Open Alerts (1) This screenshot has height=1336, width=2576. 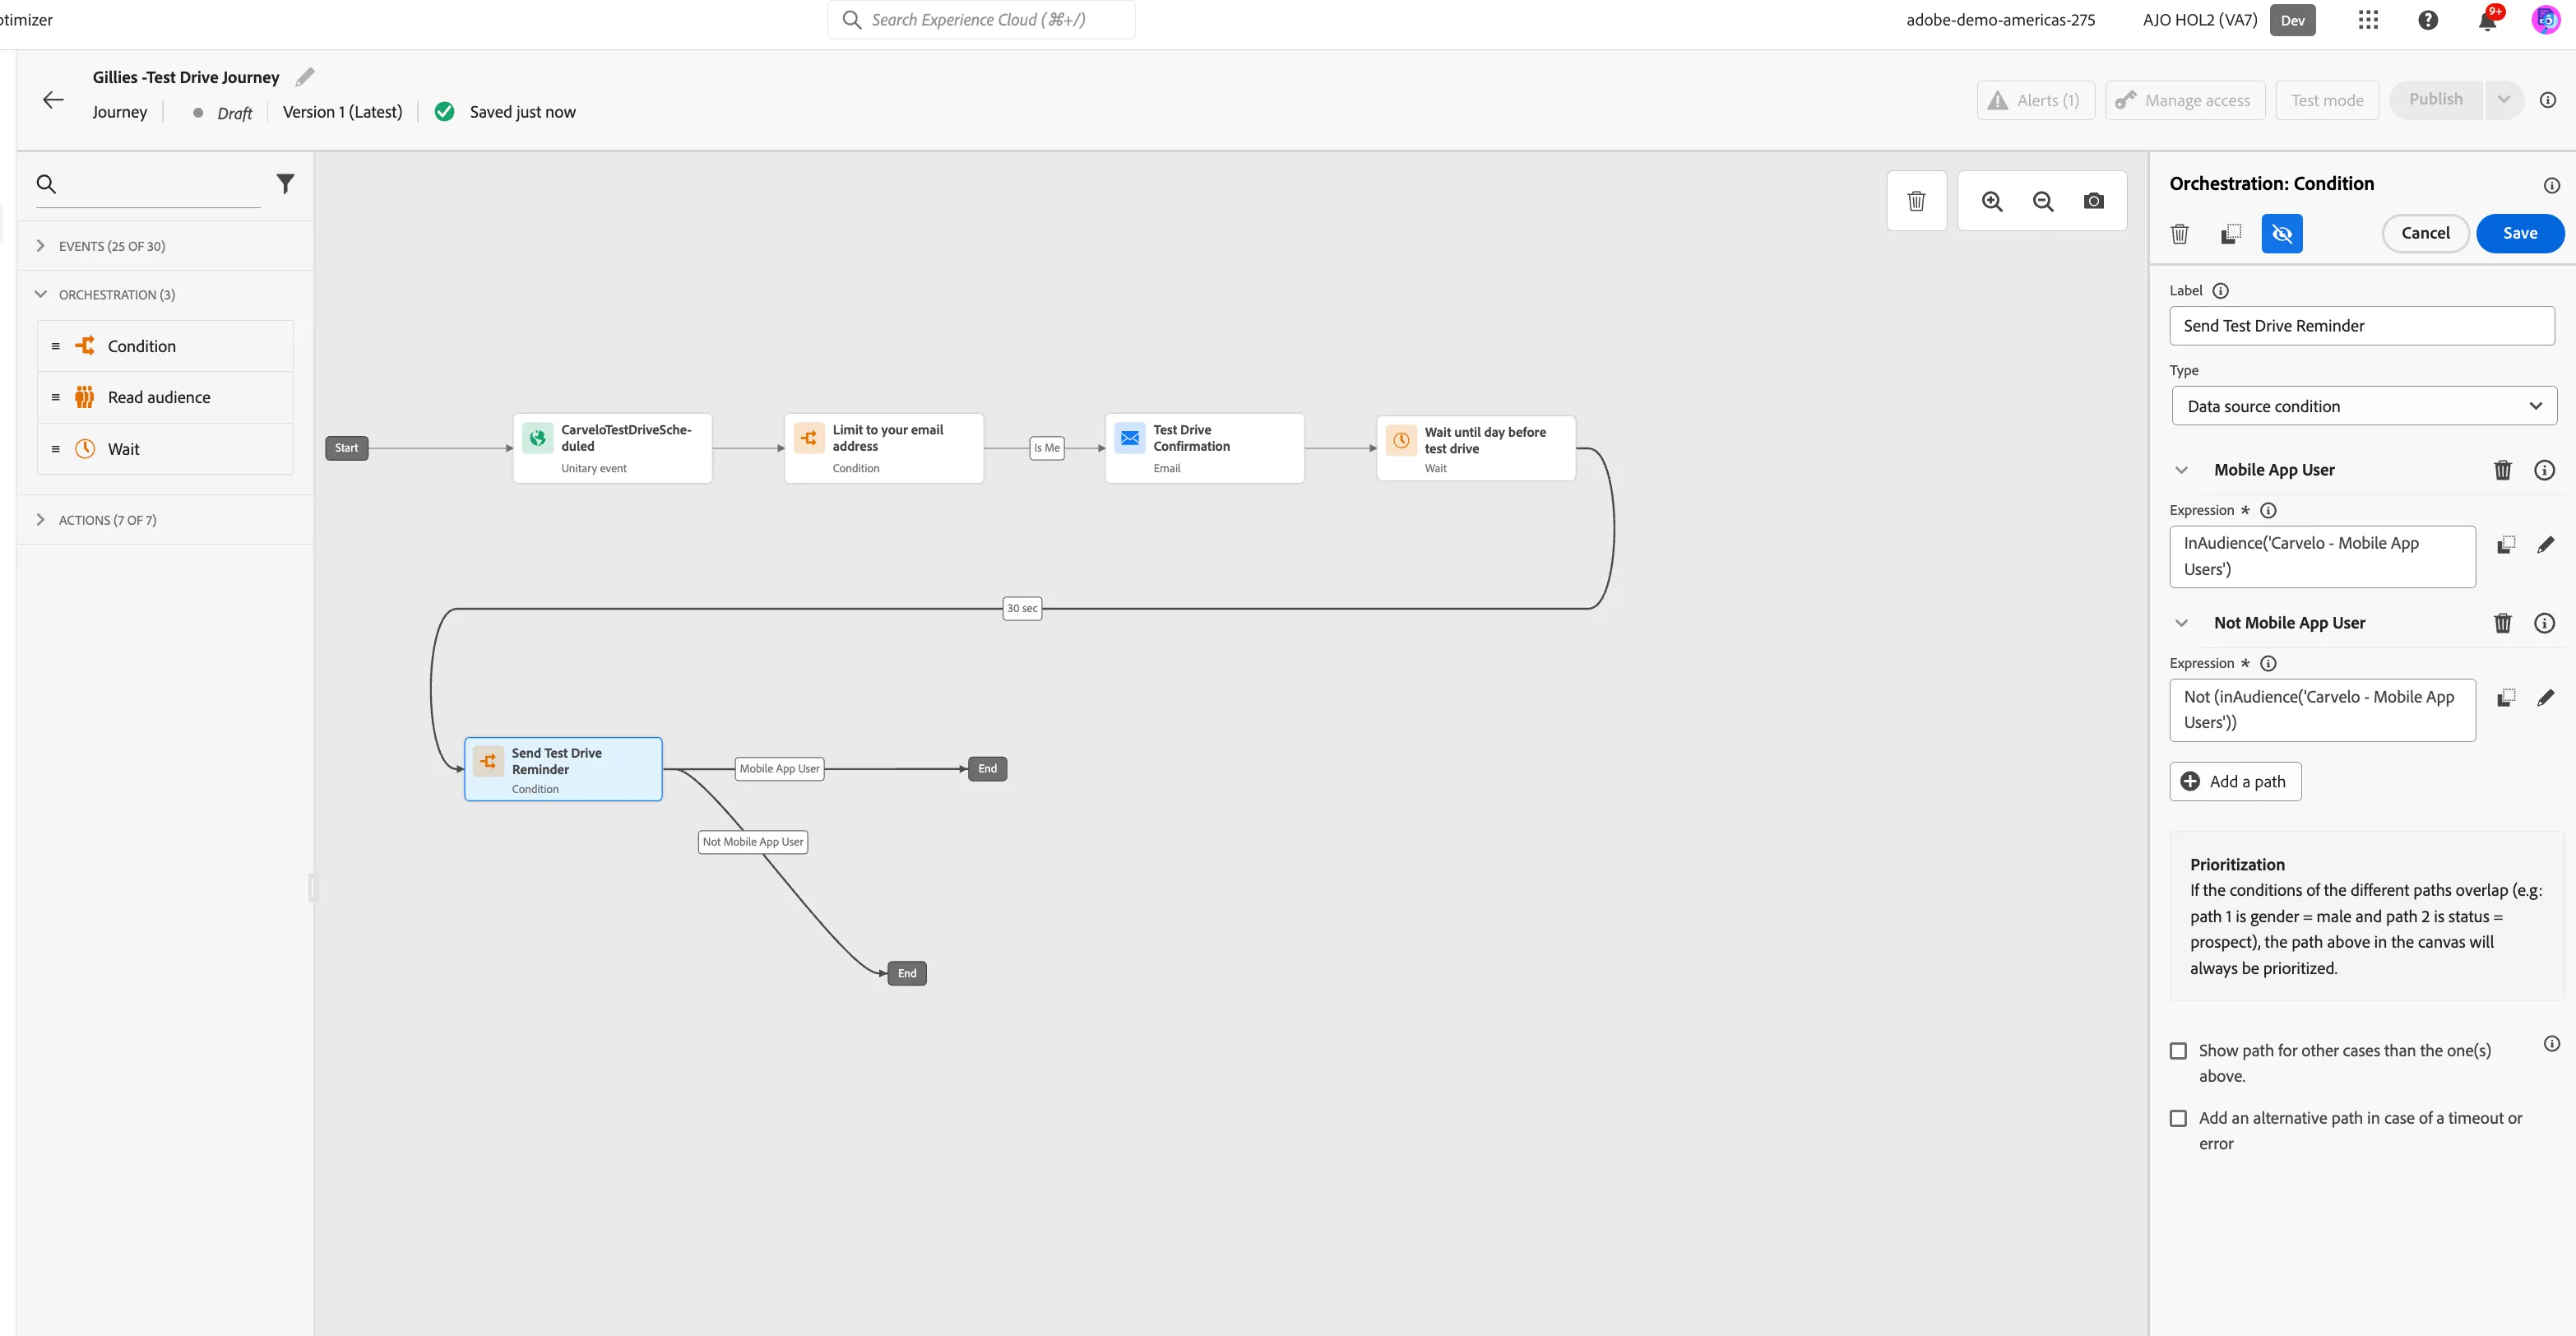pos(2035,100)
